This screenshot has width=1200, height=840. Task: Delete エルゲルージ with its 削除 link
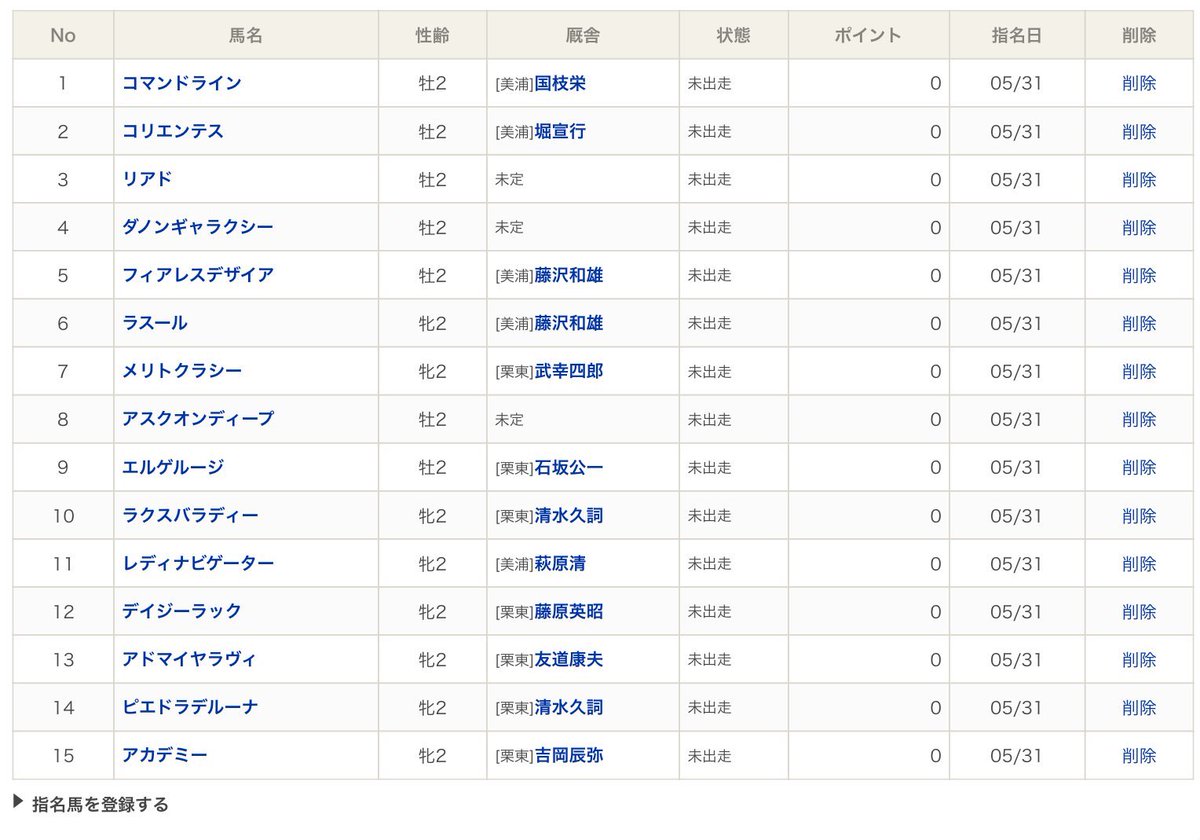[1139, 467]
